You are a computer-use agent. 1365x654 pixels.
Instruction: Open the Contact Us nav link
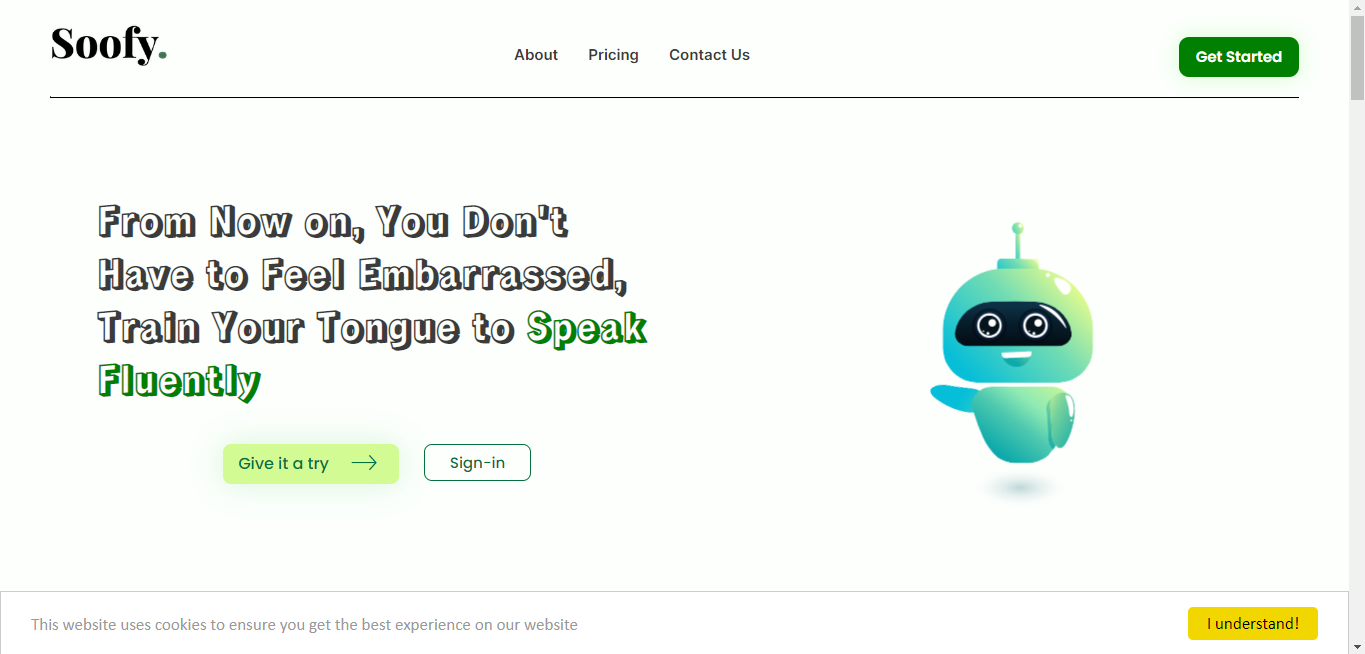coord(709,55)
